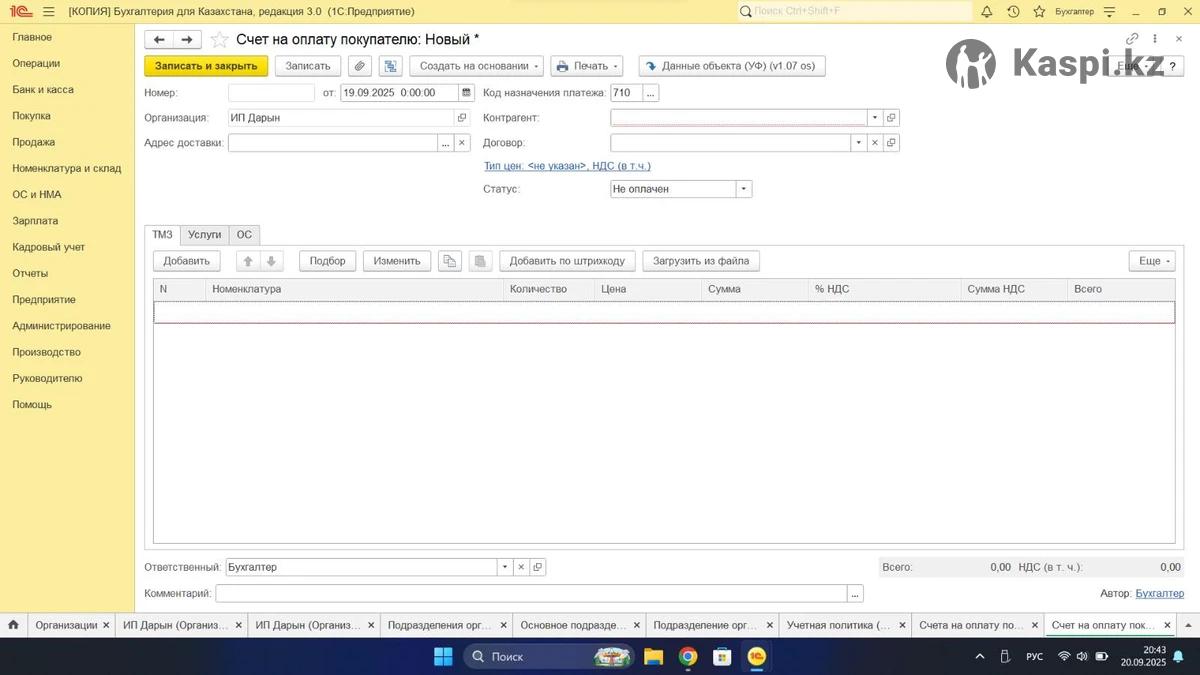Click the Записать и закрыть button
This screenshot has width=1200, height=675.
pos(206,66)
